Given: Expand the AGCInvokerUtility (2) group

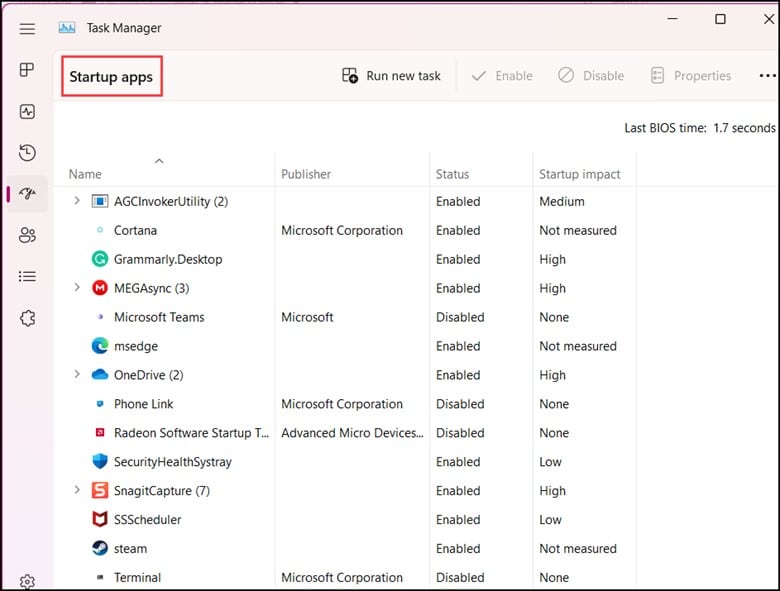Looking at the screenshot, I should 77,201.
